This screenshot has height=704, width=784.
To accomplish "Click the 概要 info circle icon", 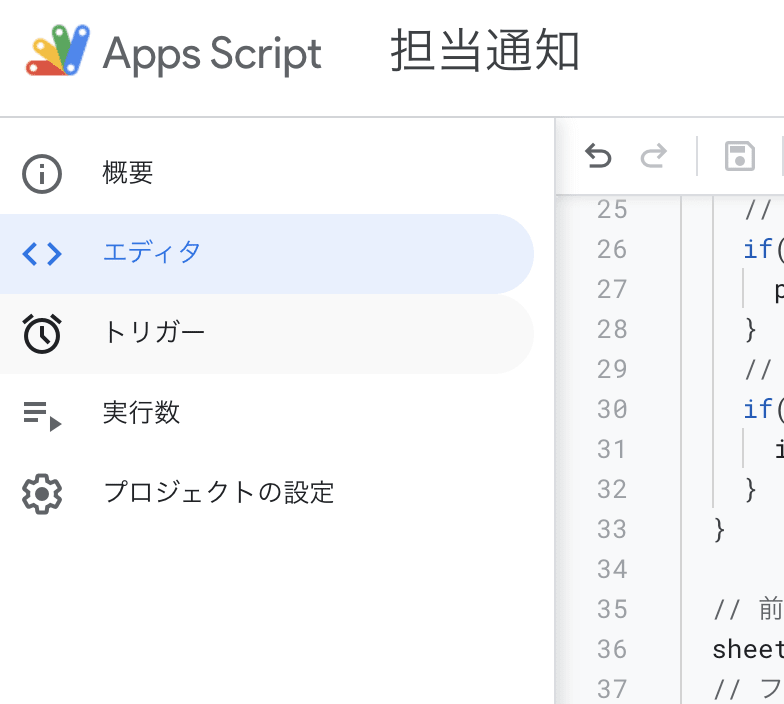I will point(42,174).
